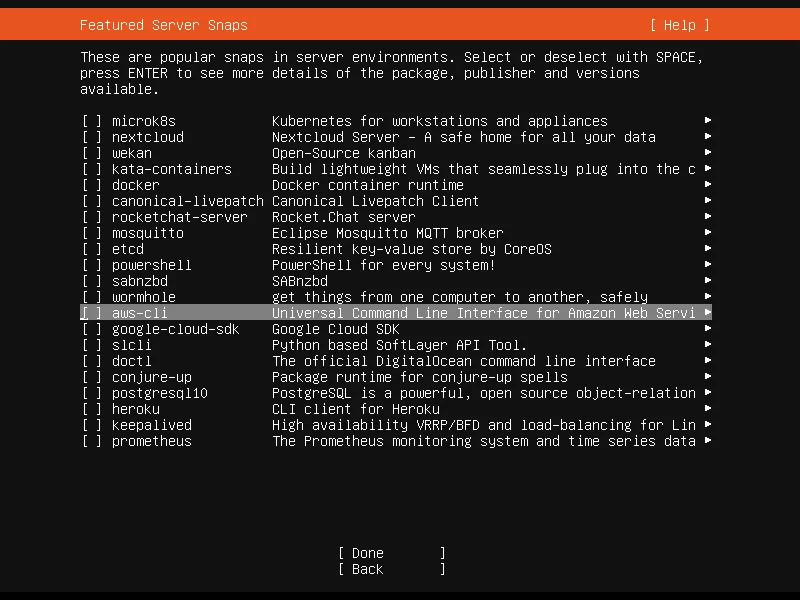800x600 pixels.
Task: Expand details arrow for microk8s
Action: (x=708, y=120)
